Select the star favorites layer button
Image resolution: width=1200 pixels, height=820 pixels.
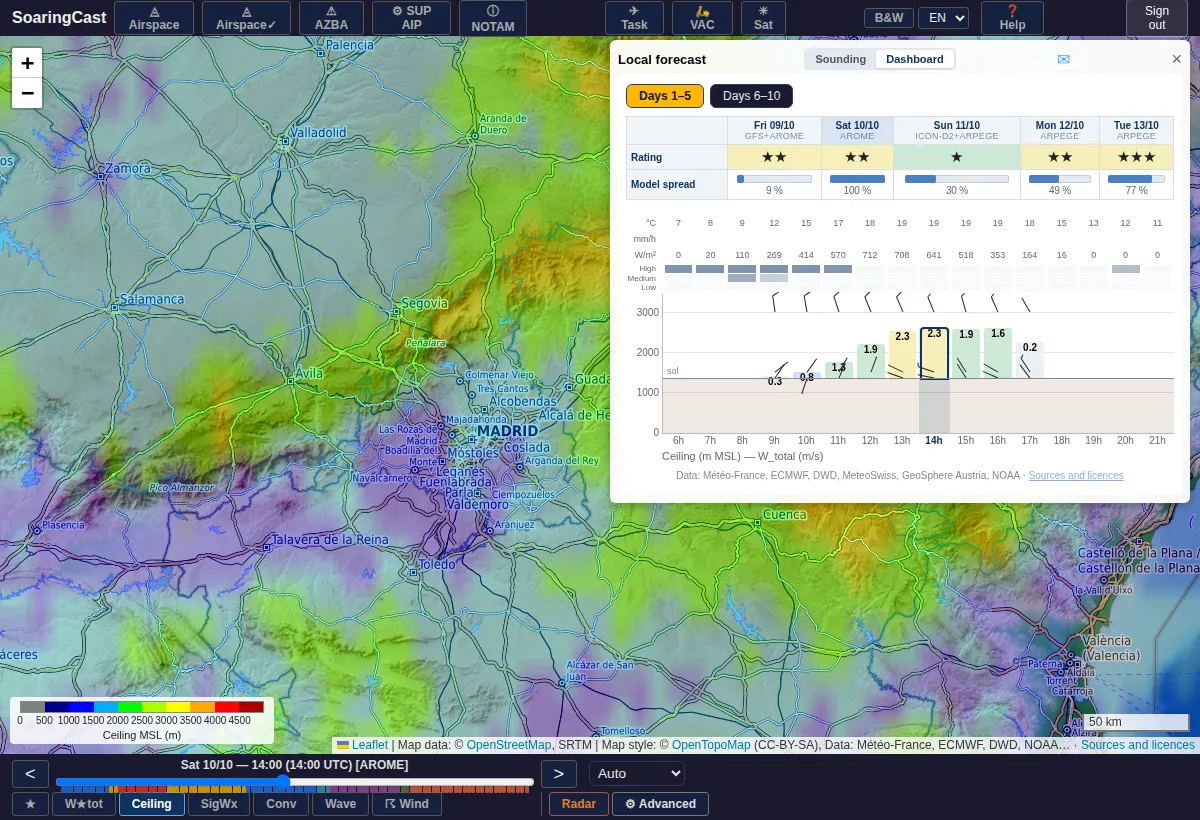point(30,804)
